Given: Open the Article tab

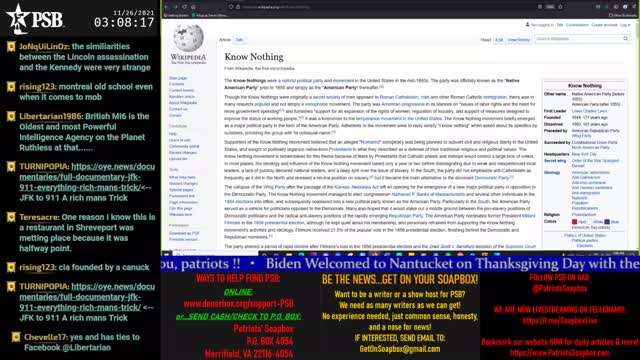Looking at the screenshot, I should tap(225, 40).
